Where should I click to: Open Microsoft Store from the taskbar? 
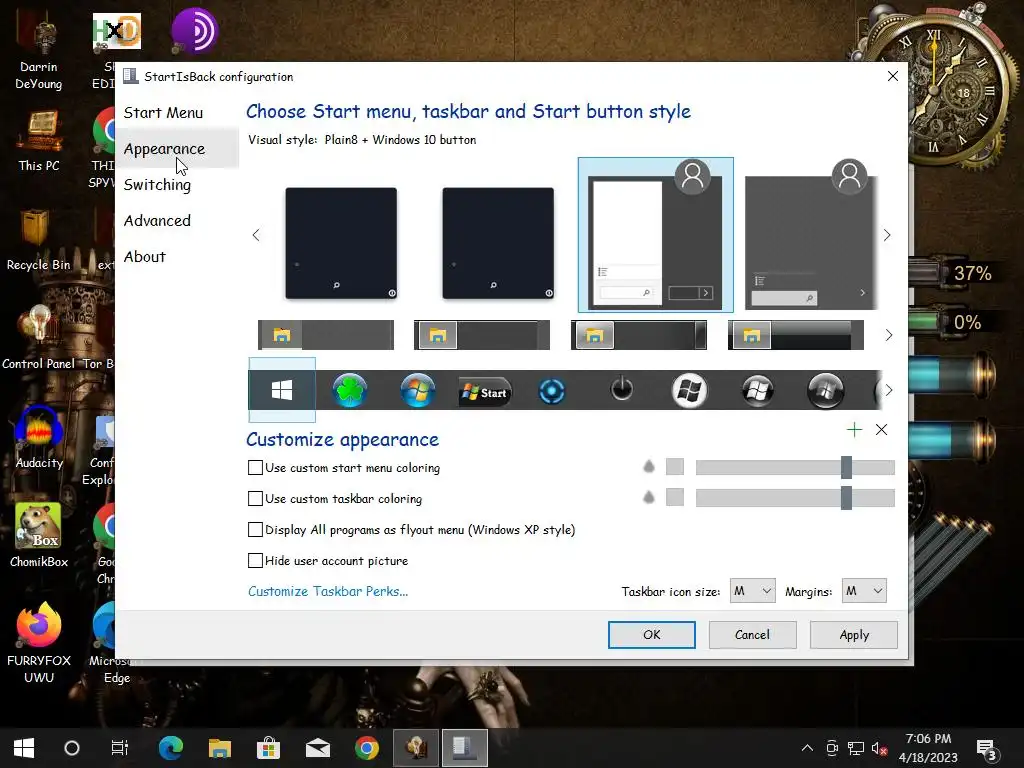coord(268,748)
